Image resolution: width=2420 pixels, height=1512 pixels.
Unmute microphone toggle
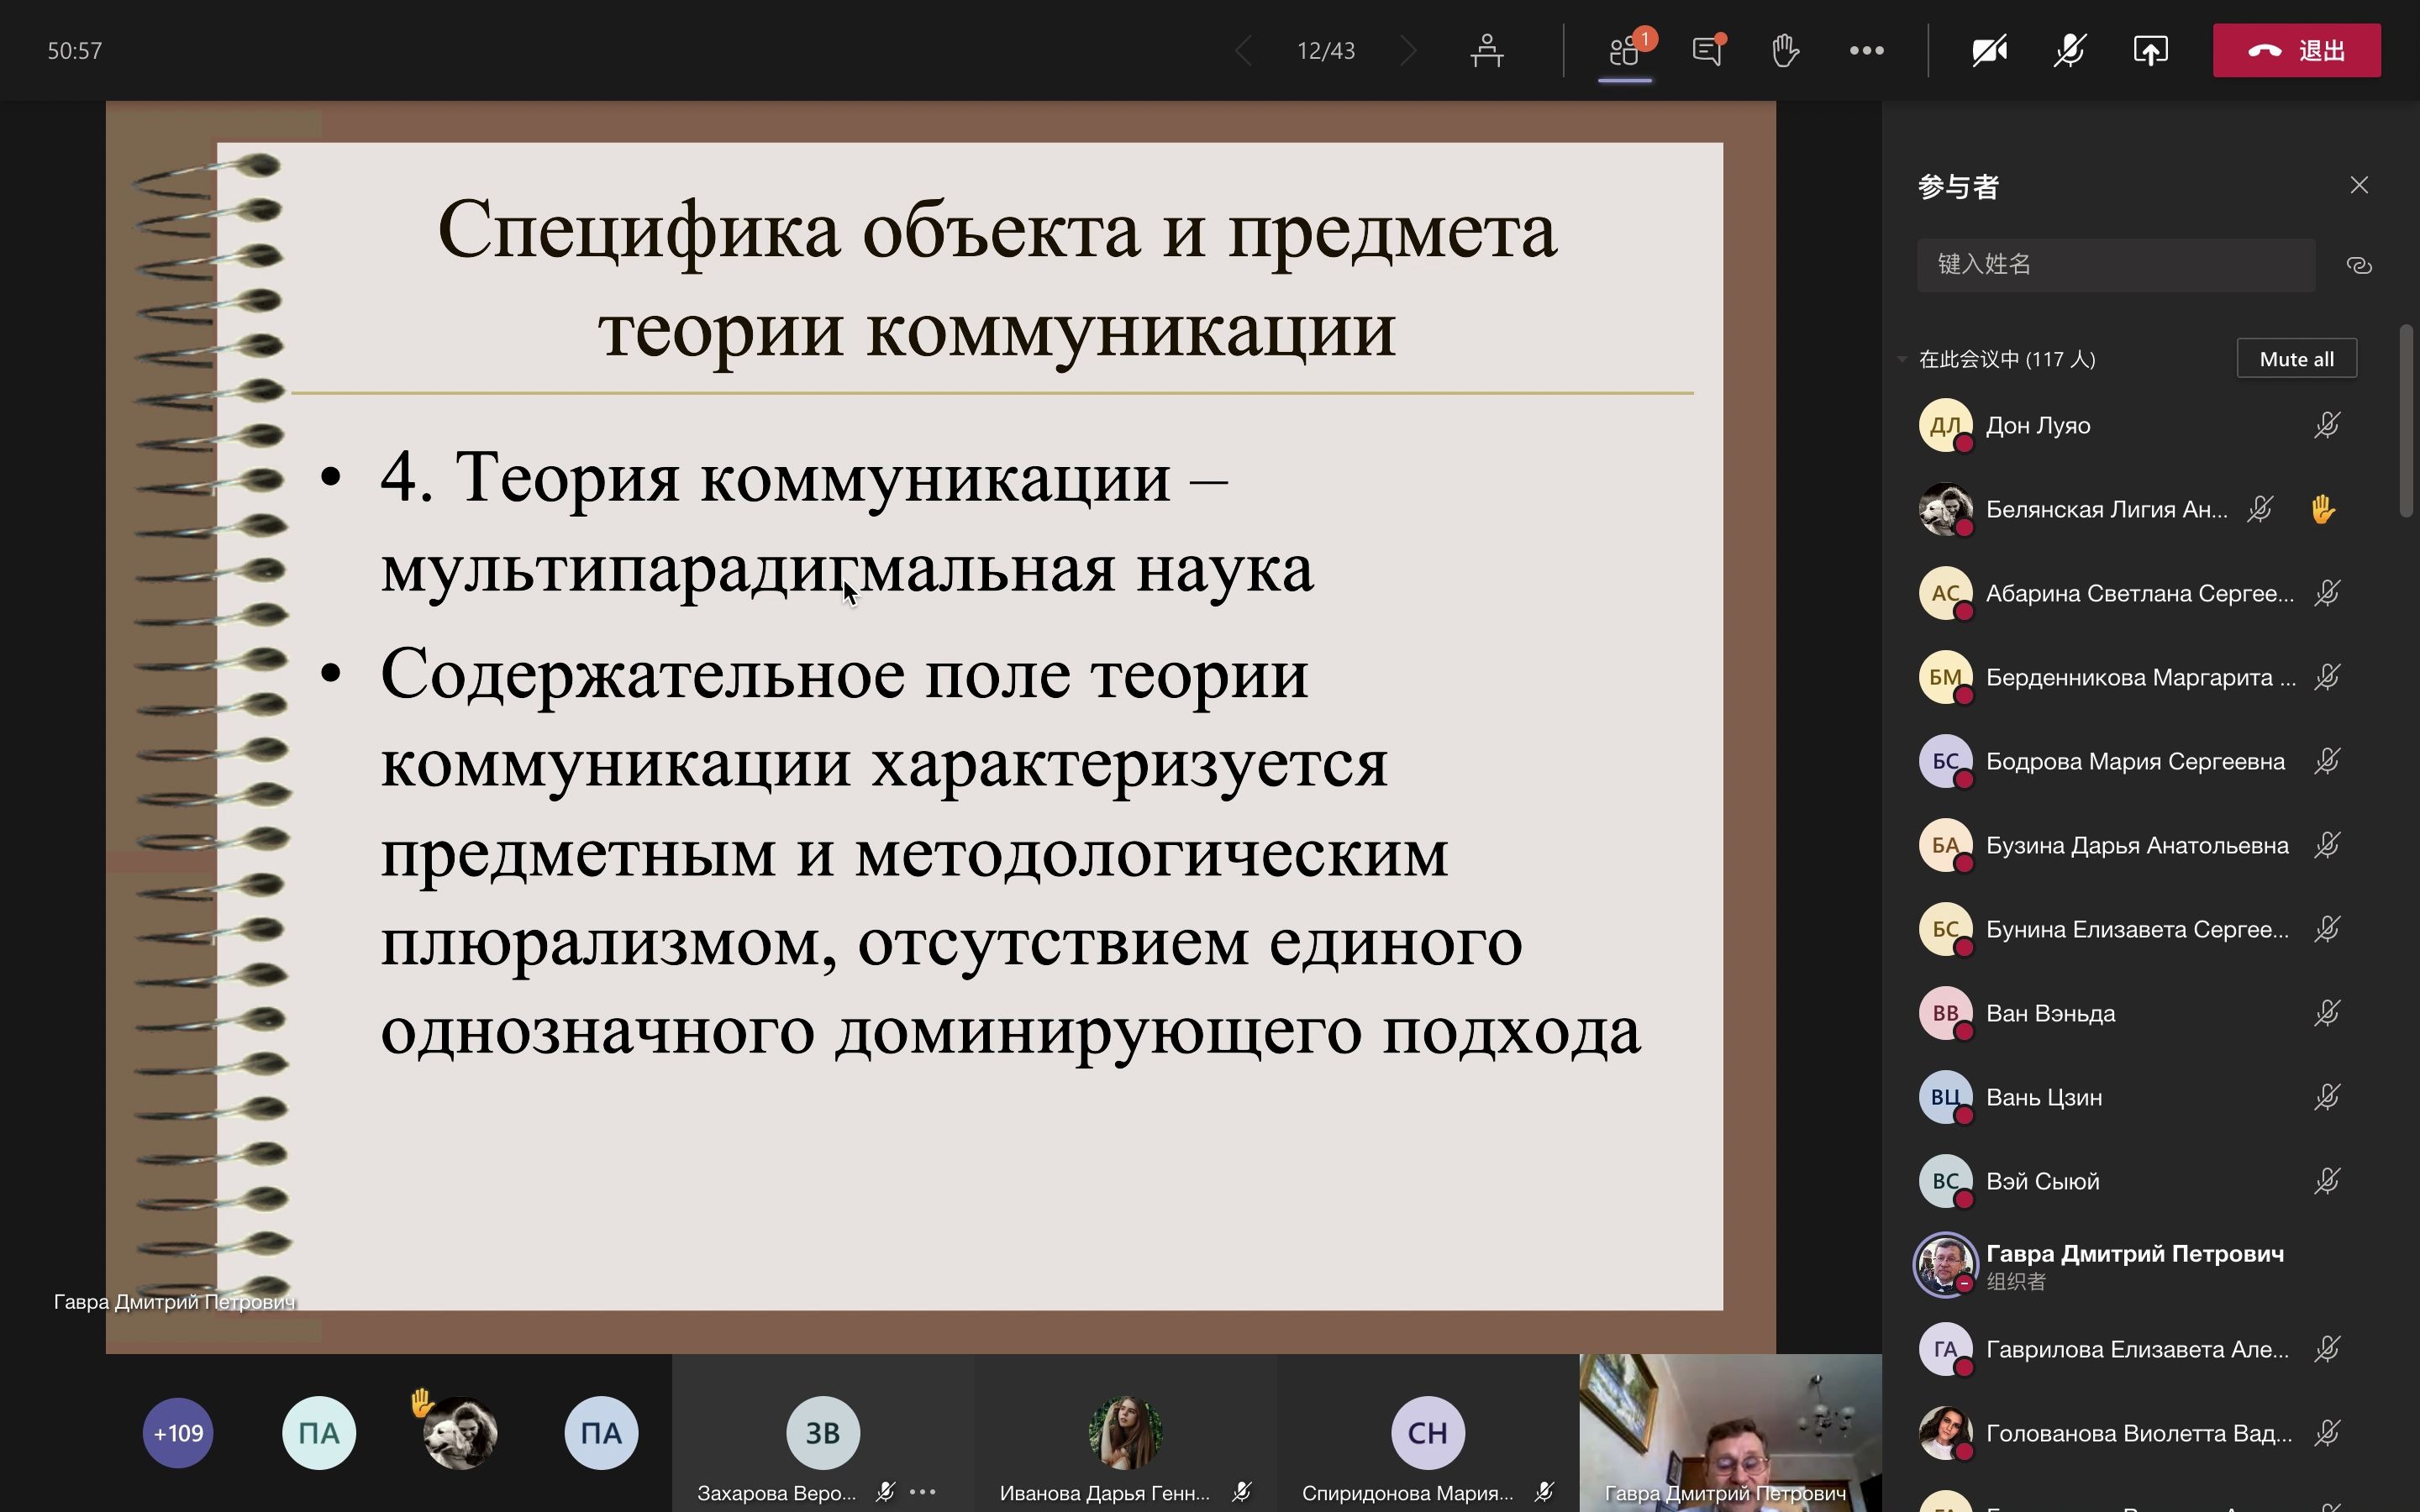pos(2069,50)
